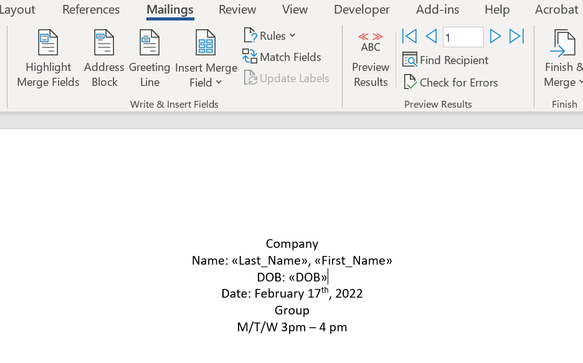Click Update Labels
583x363 pixels.
point(286,78)
